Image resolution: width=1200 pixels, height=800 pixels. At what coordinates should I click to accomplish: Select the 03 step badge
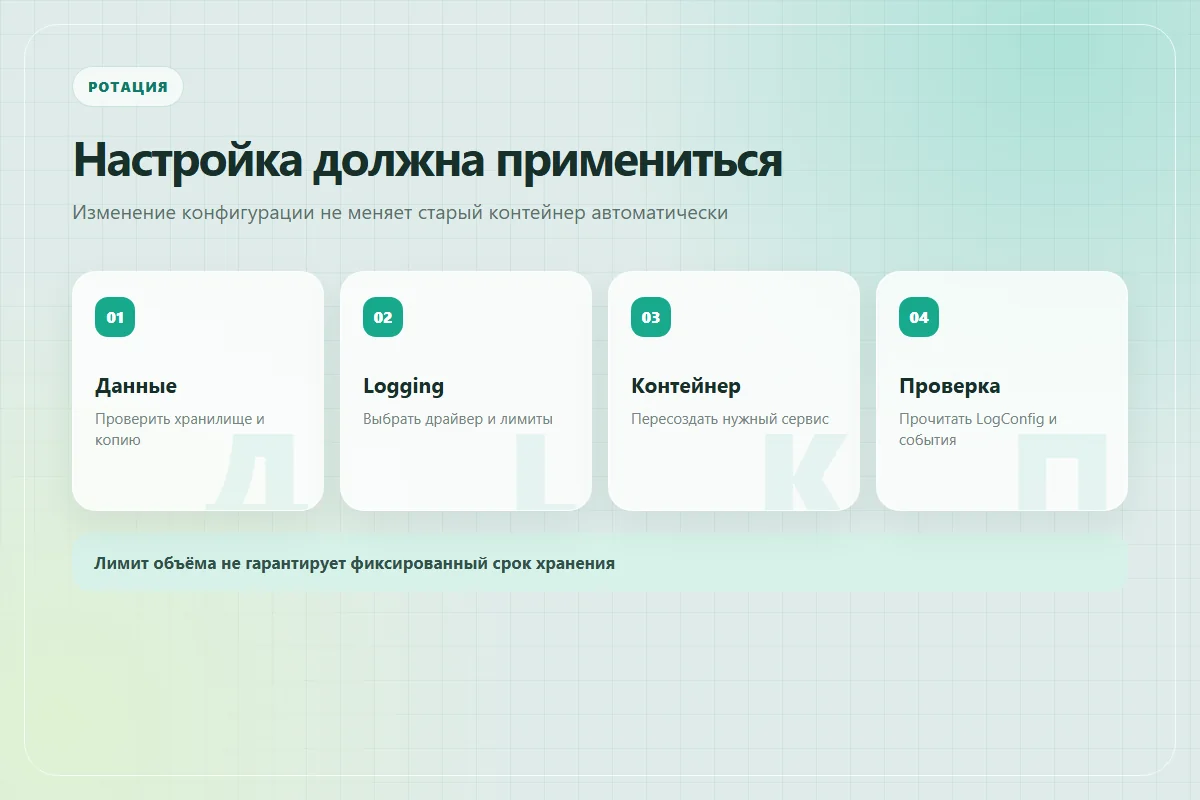pos(651,317)
